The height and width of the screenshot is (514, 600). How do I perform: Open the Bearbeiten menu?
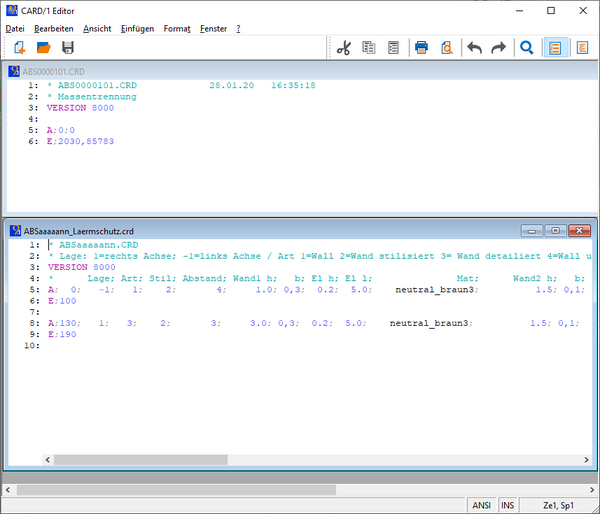click(54, 29)
